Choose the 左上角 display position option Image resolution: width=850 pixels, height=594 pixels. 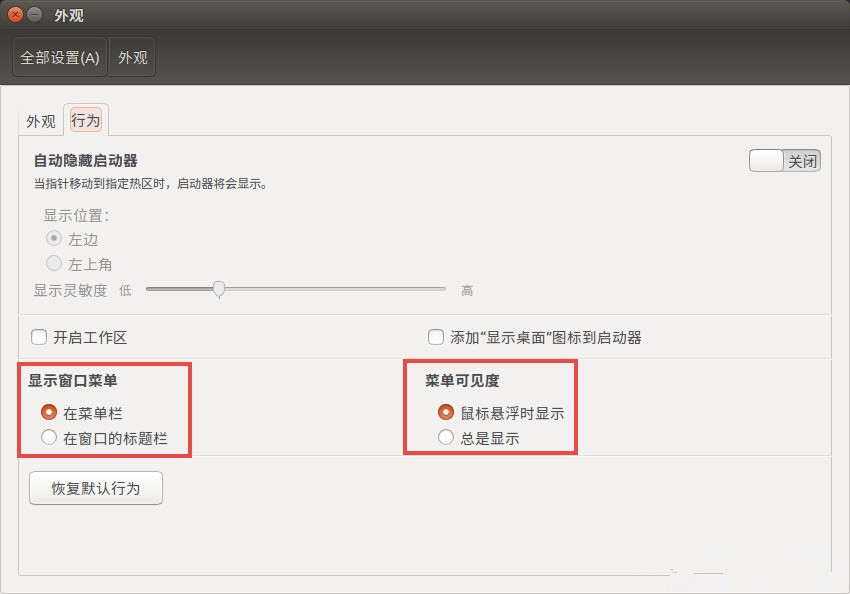point(54,264)
